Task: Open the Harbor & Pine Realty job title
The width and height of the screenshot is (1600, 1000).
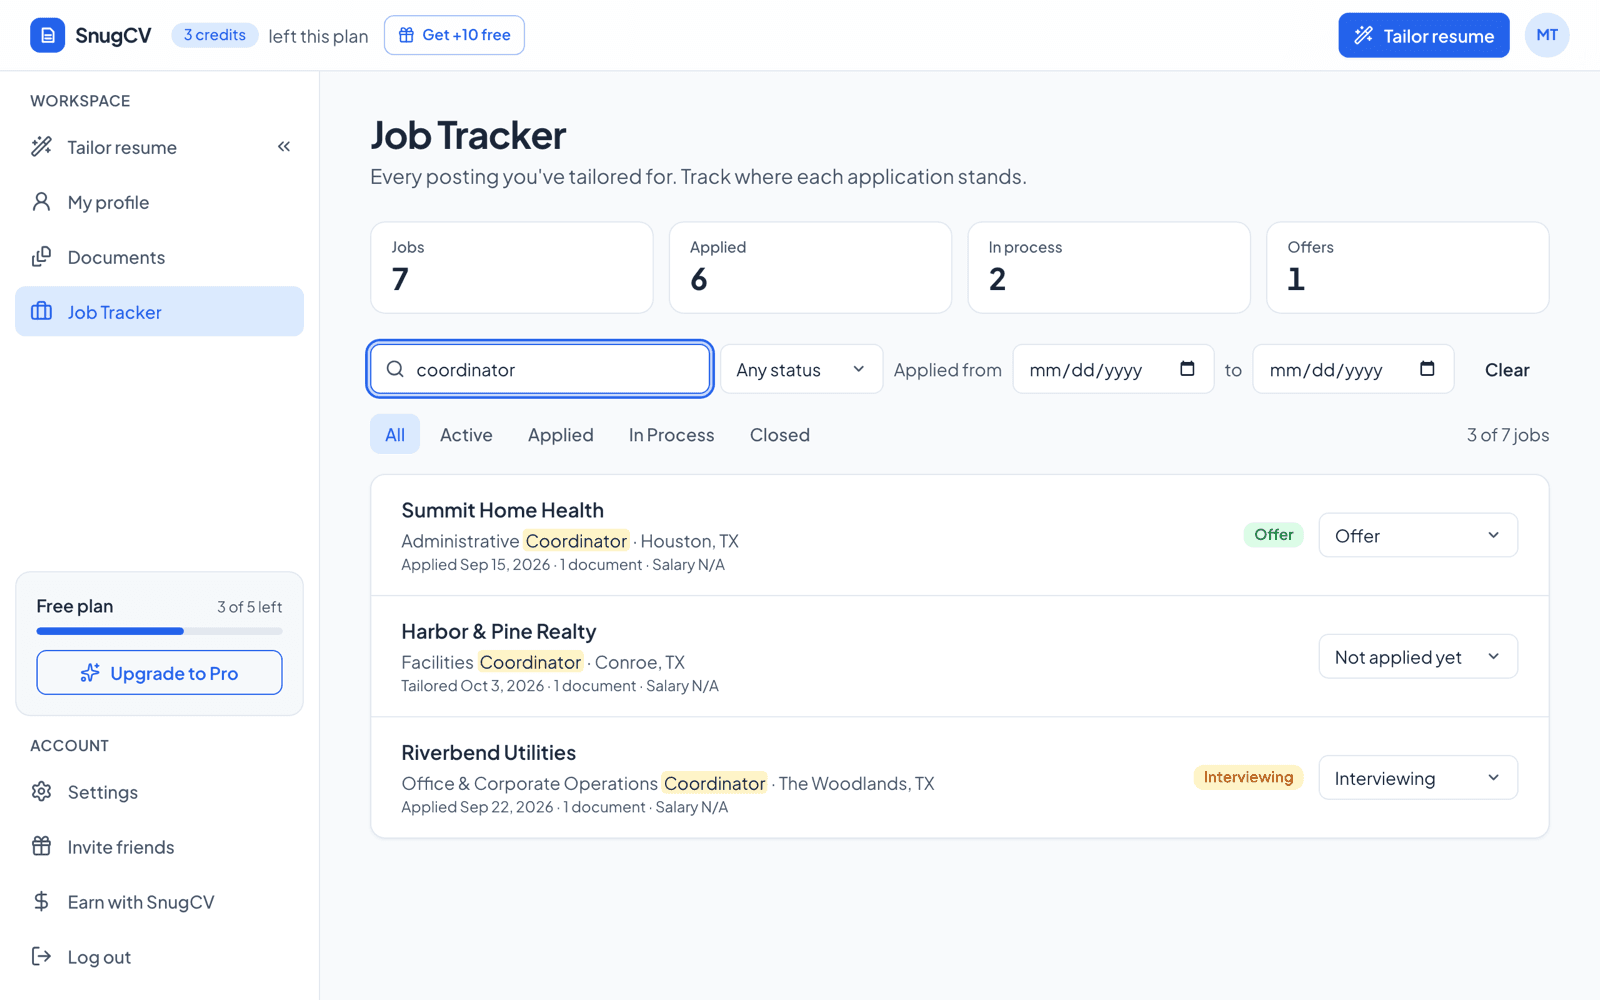Action: 498,631
